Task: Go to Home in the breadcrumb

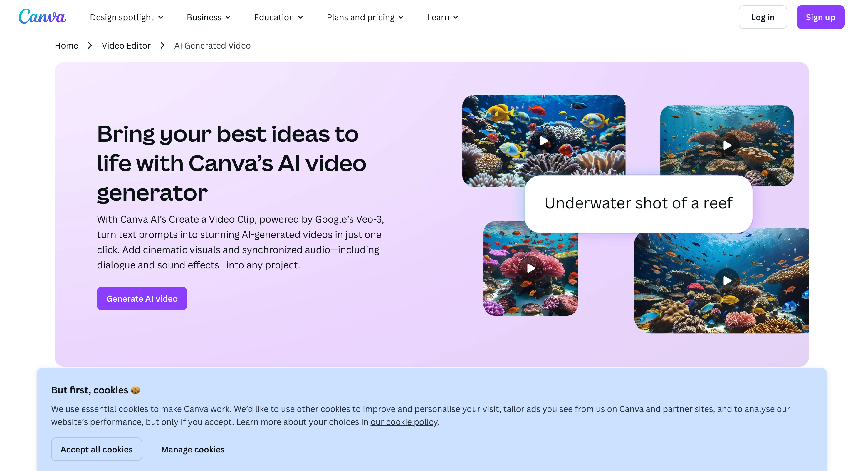Action: pyautogui.click(x=67, y=46)
